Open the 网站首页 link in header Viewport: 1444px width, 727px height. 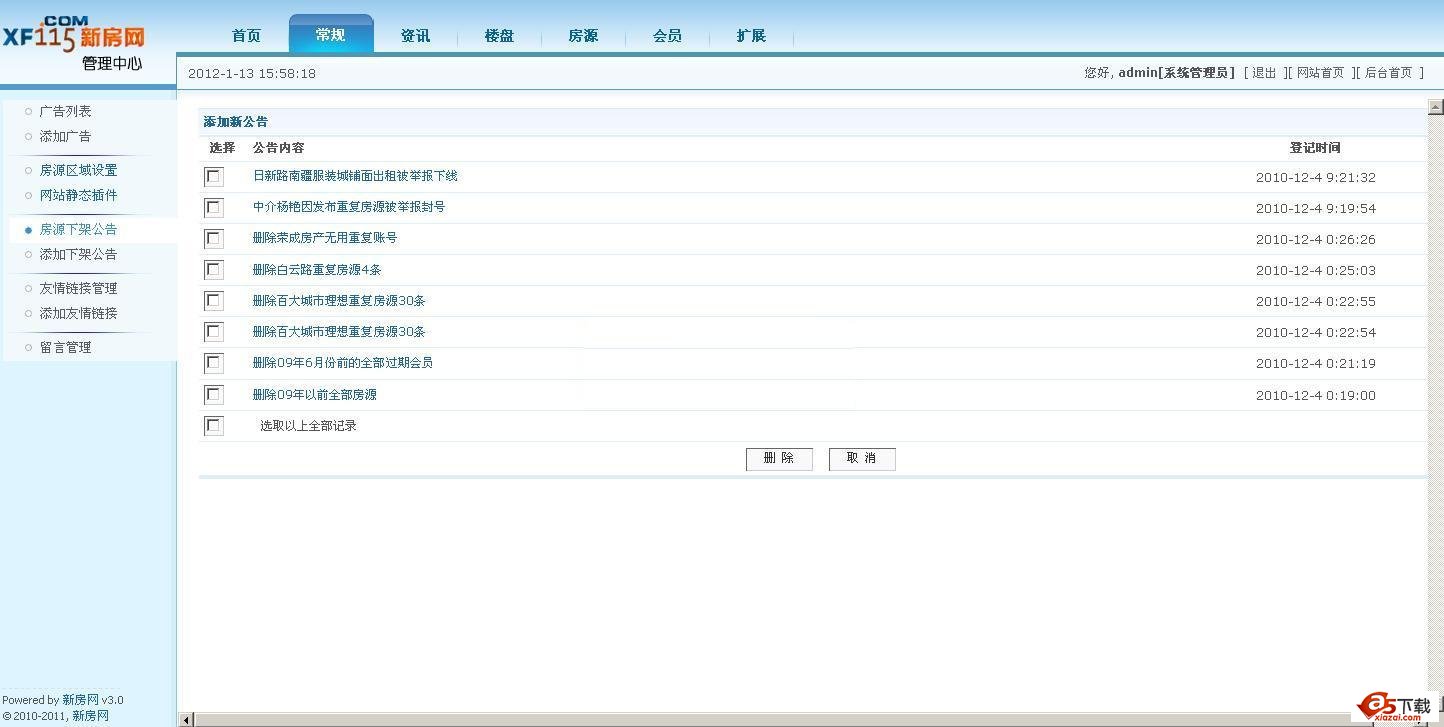pos(1320,73)
